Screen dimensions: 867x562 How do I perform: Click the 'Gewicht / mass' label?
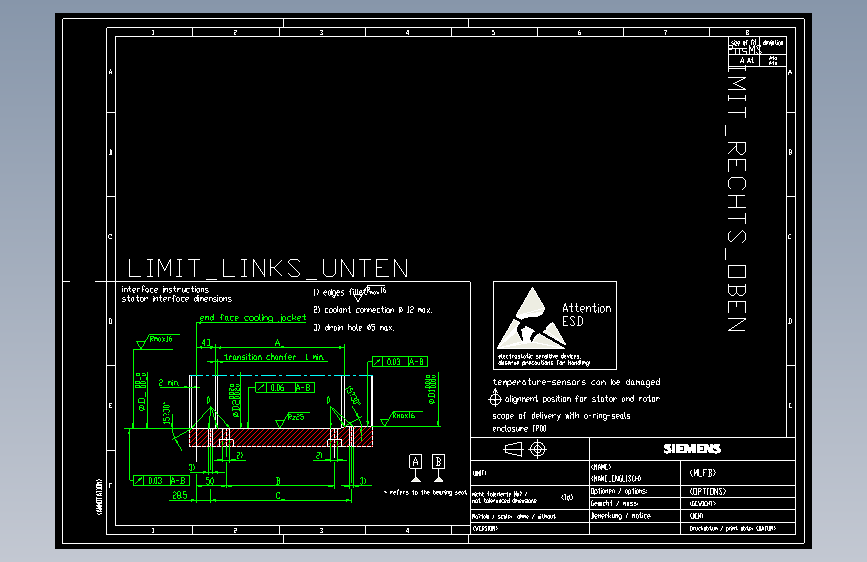[614, 503]
